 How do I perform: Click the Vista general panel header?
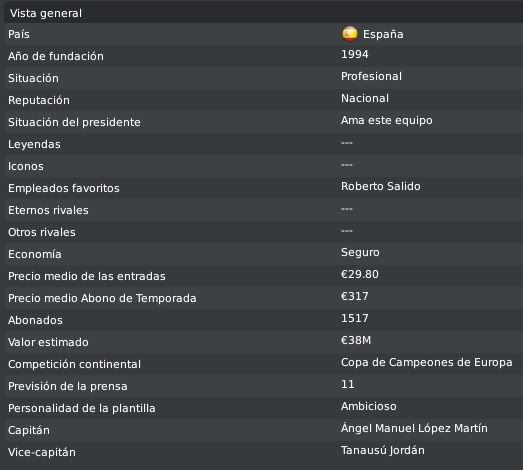tap(264, 13)
